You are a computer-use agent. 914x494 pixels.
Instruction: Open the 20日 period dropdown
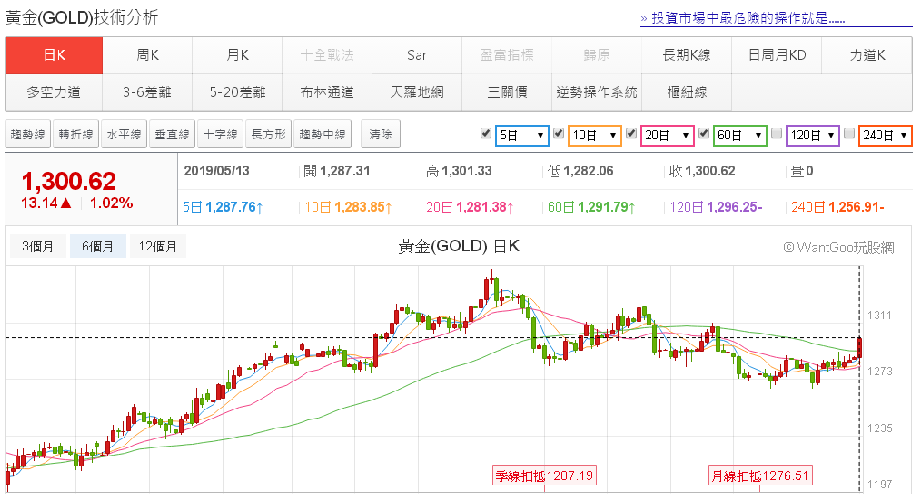pyautogui.click(x=668, y=134)
